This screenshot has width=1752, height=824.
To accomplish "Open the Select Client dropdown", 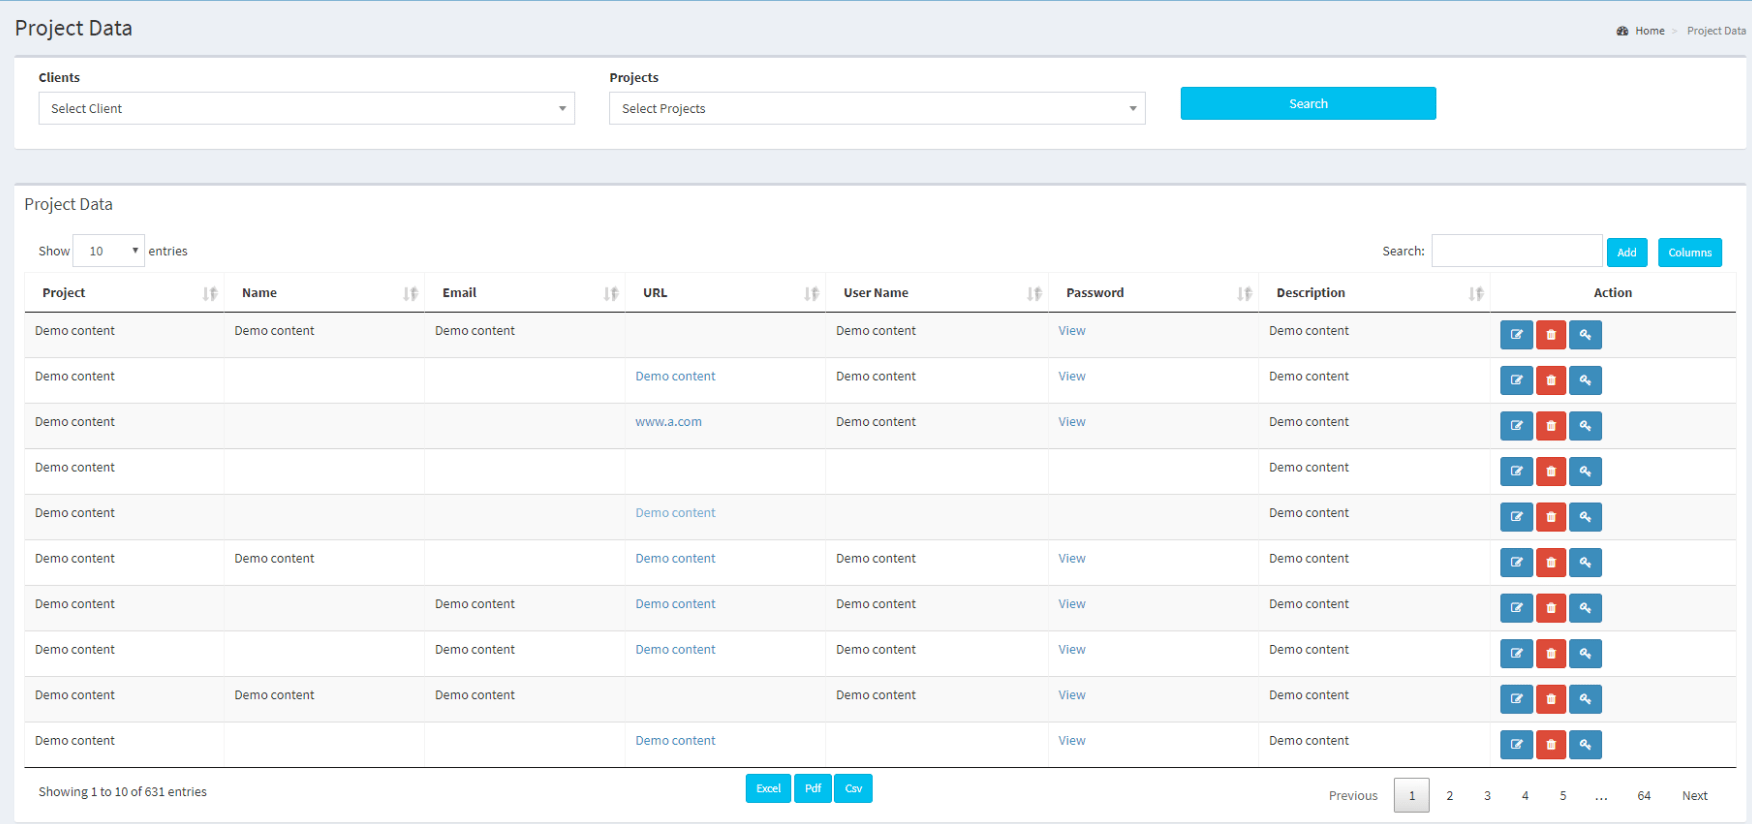I will [306, 109].
